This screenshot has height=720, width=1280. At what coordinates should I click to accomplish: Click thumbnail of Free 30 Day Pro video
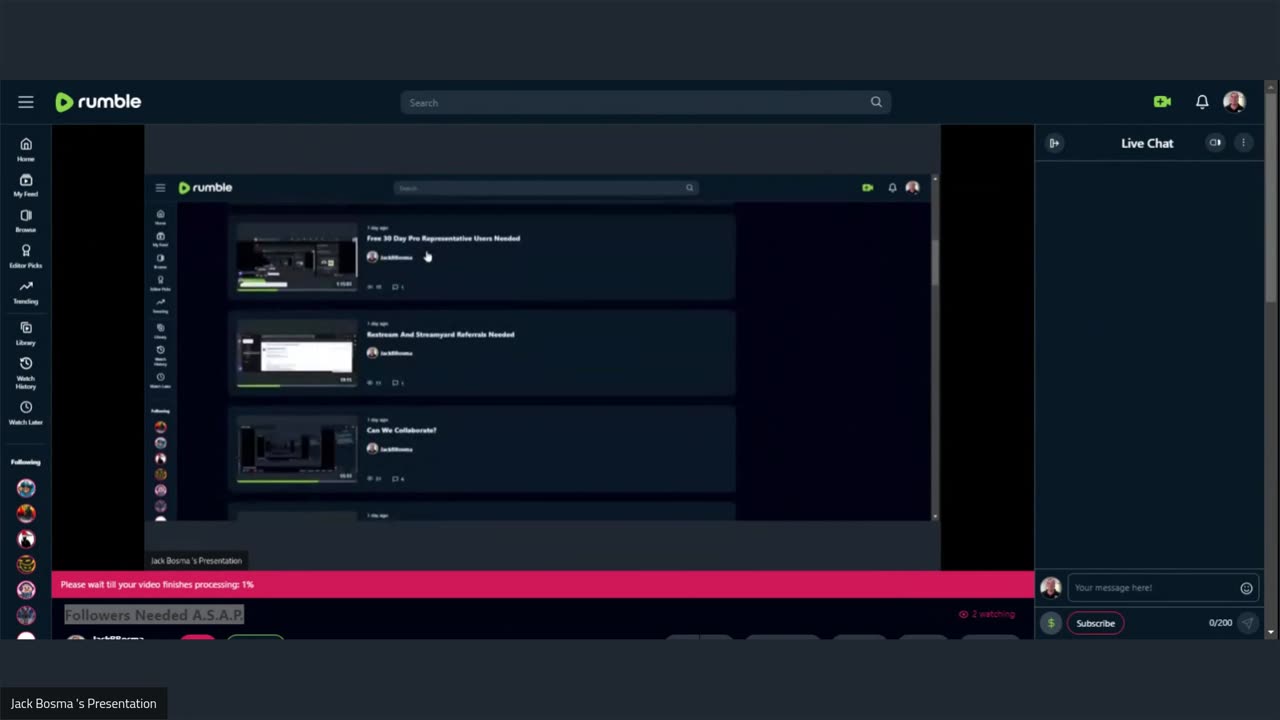point(296,258)
